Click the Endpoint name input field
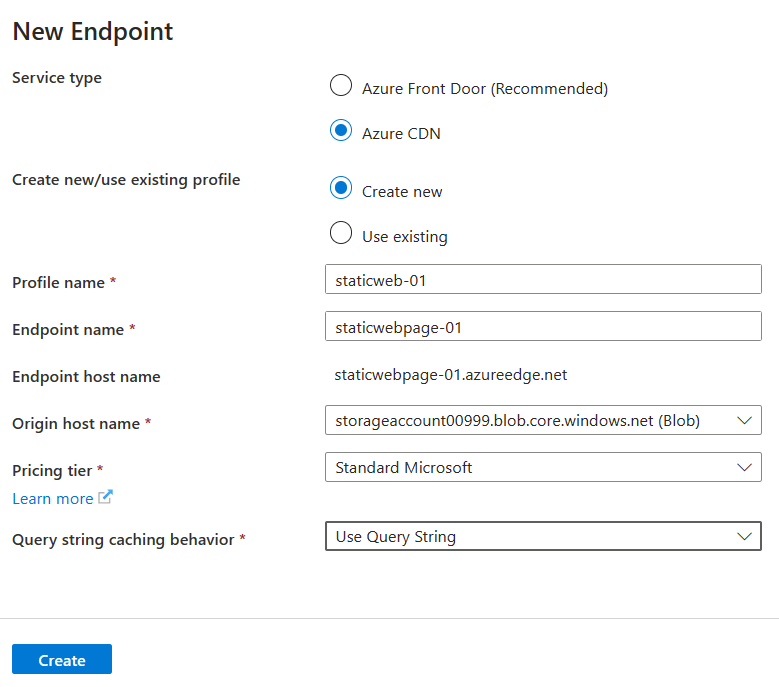The height and width of the screenshot is (687, 779). [x=543, y=326]
